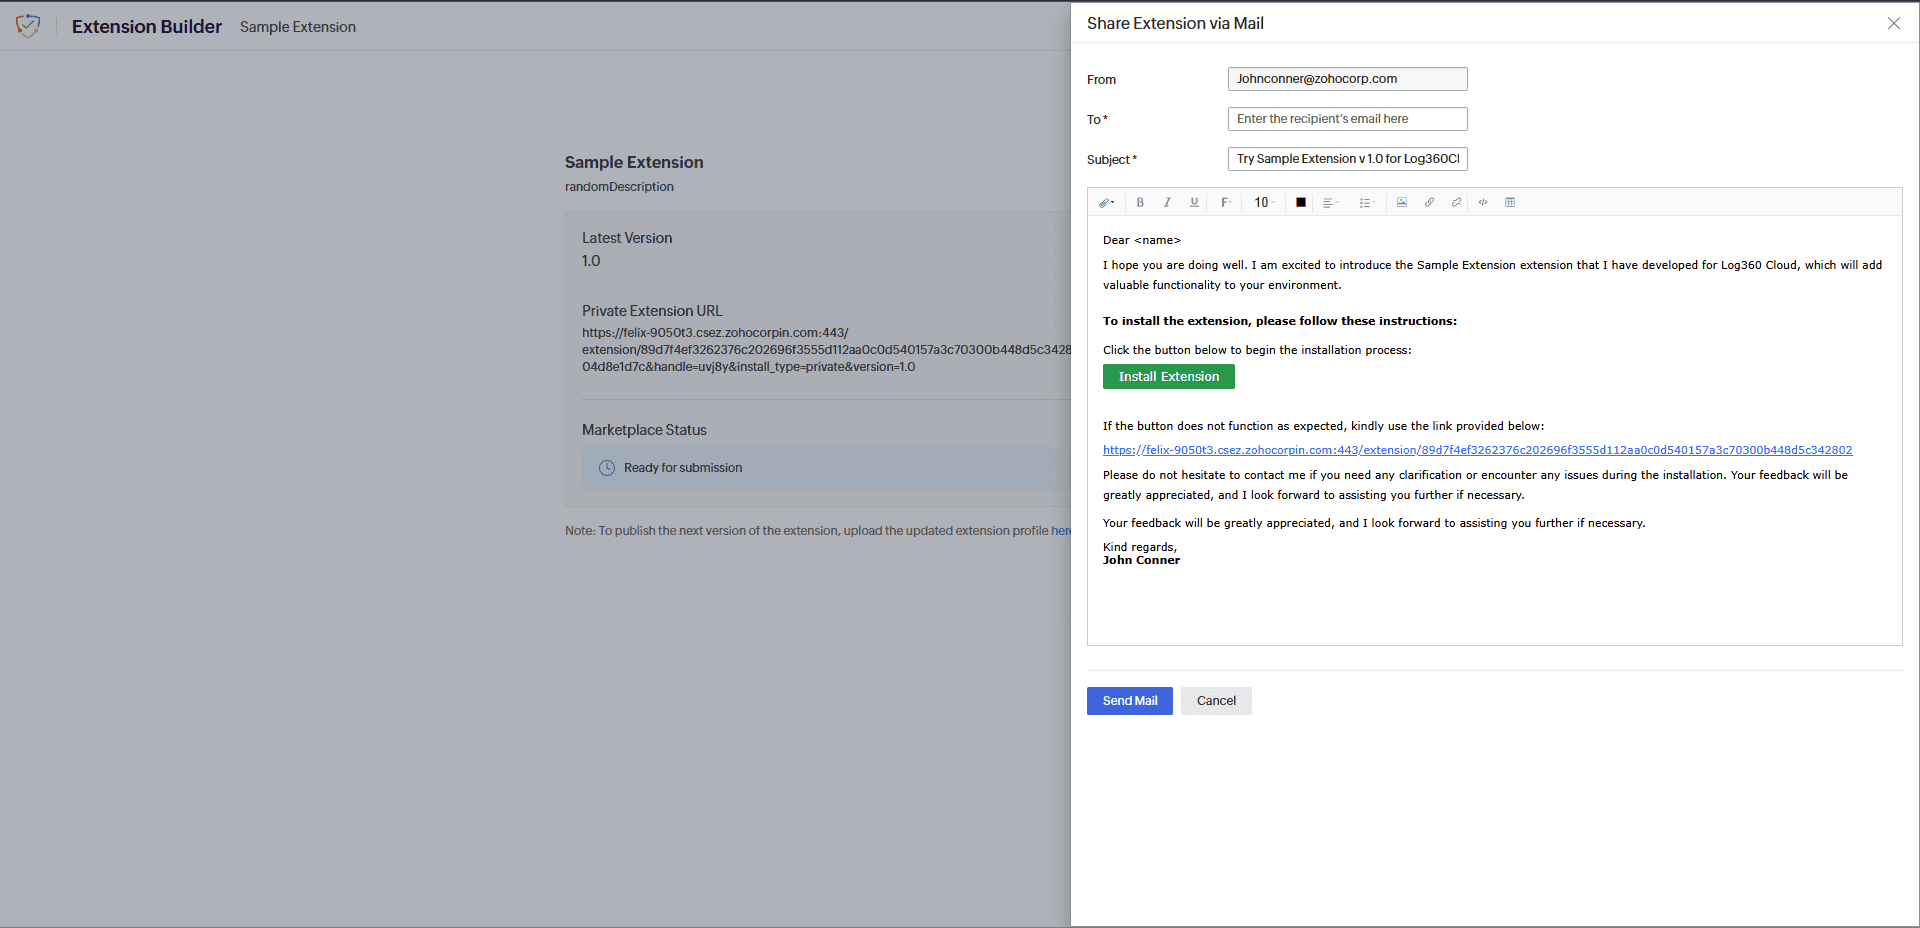The height and width of the screenshot is (928, 1920).
Task: Click the clock icon beside Ready for submission
Action: coord(607,468)
